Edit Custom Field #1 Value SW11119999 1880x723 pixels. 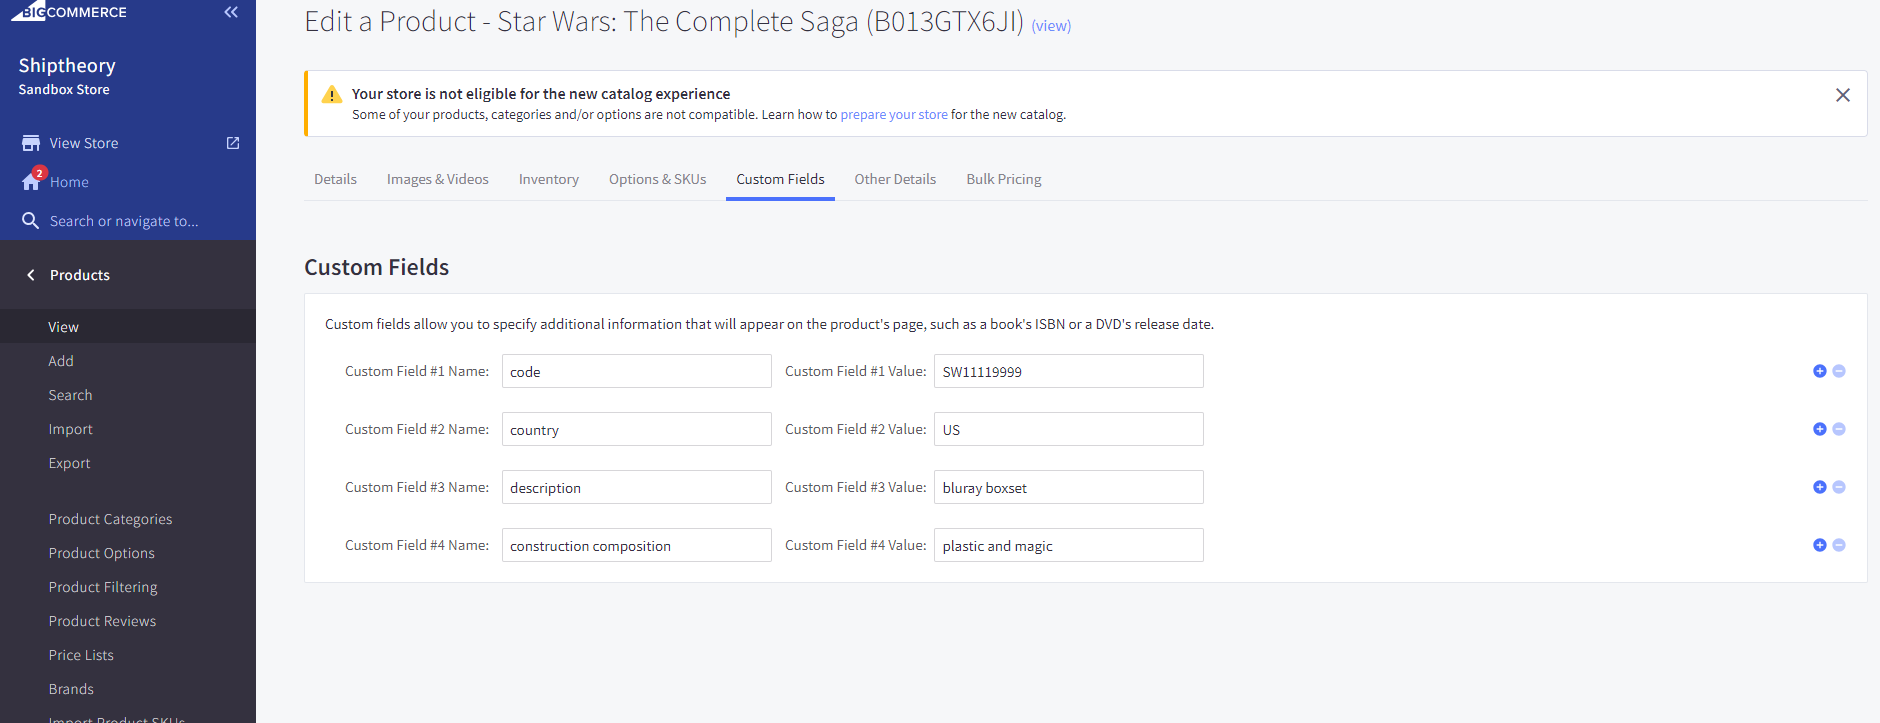click(x=1069, y=371)
